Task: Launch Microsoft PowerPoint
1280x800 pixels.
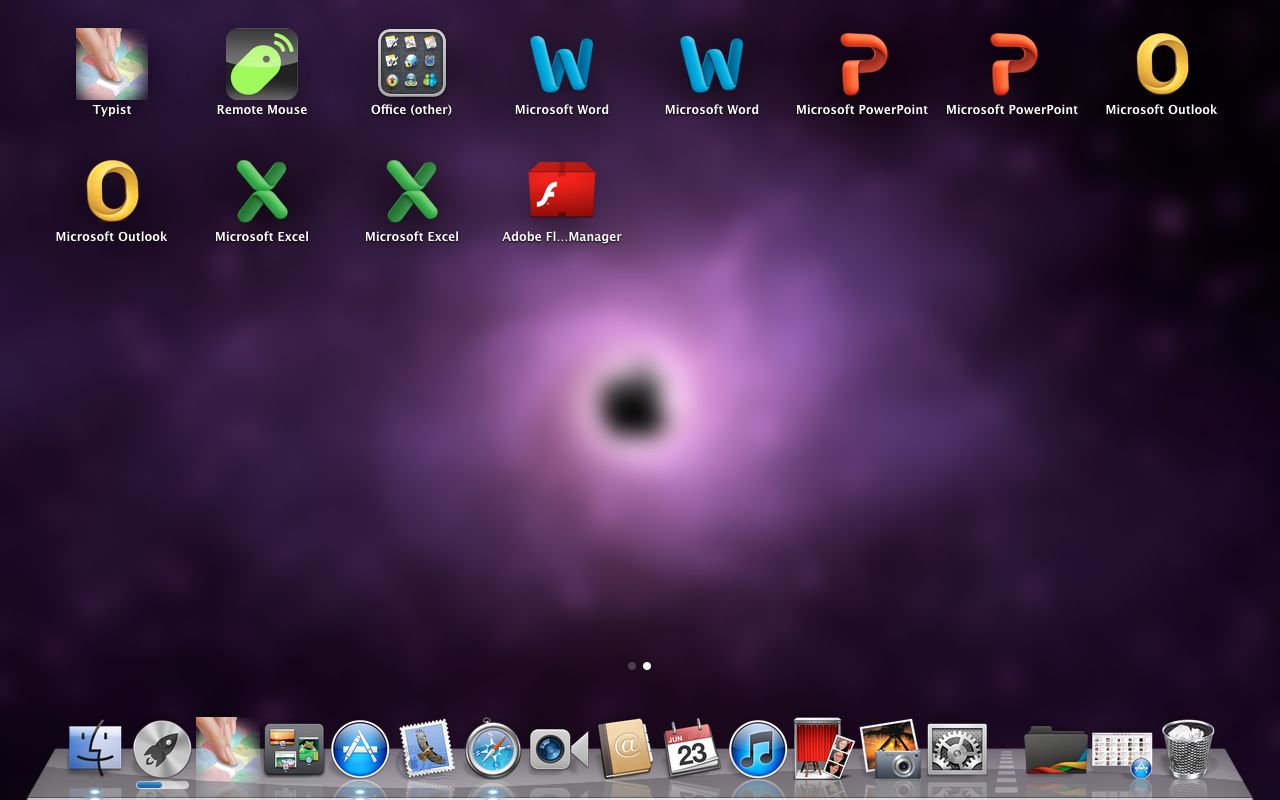Action: point(861,63)
